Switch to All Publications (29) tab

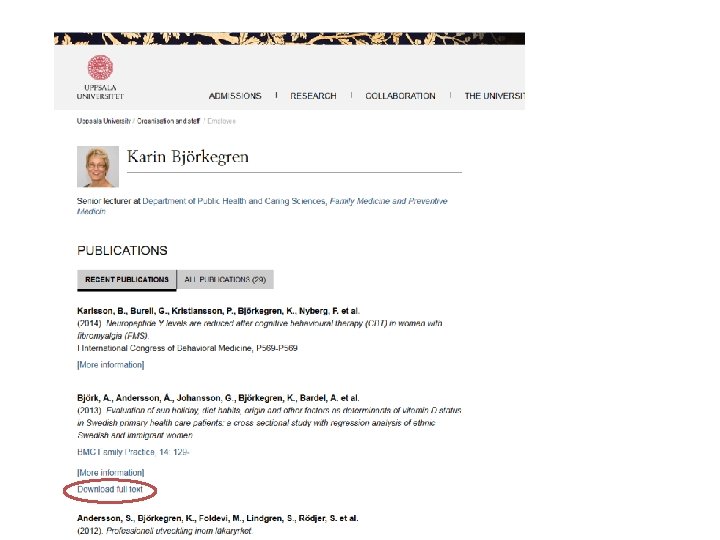(225, 280)
